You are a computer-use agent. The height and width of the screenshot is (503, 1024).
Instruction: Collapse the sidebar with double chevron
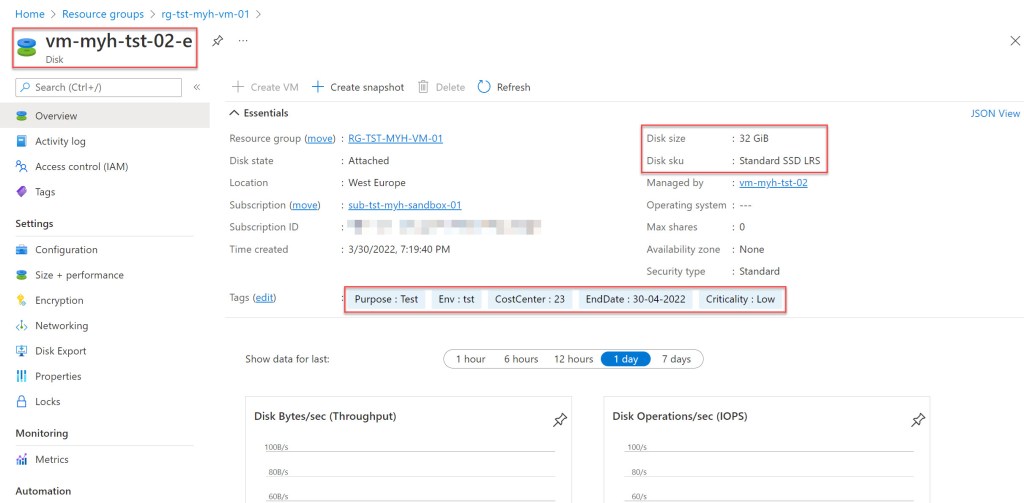pyautogui.click(x=197, y=87)
